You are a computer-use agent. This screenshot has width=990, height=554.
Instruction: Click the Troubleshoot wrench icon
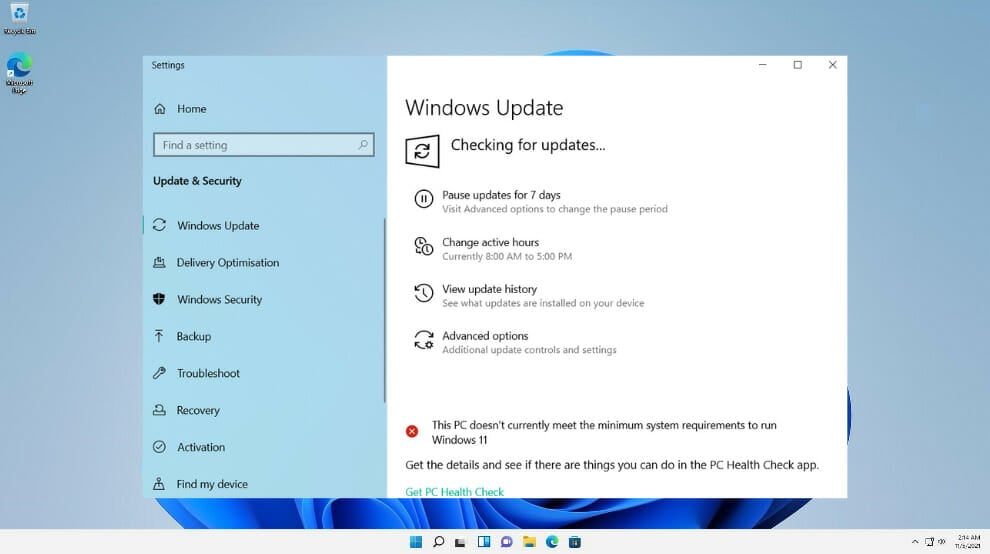point(159,373)
